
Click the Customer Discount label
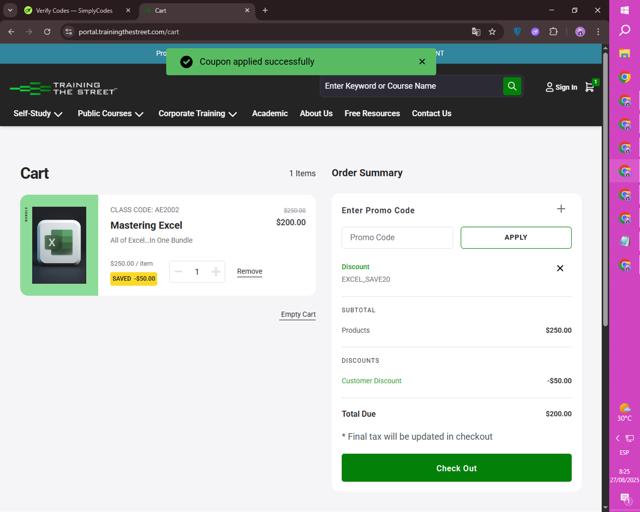tap(371, 381)
